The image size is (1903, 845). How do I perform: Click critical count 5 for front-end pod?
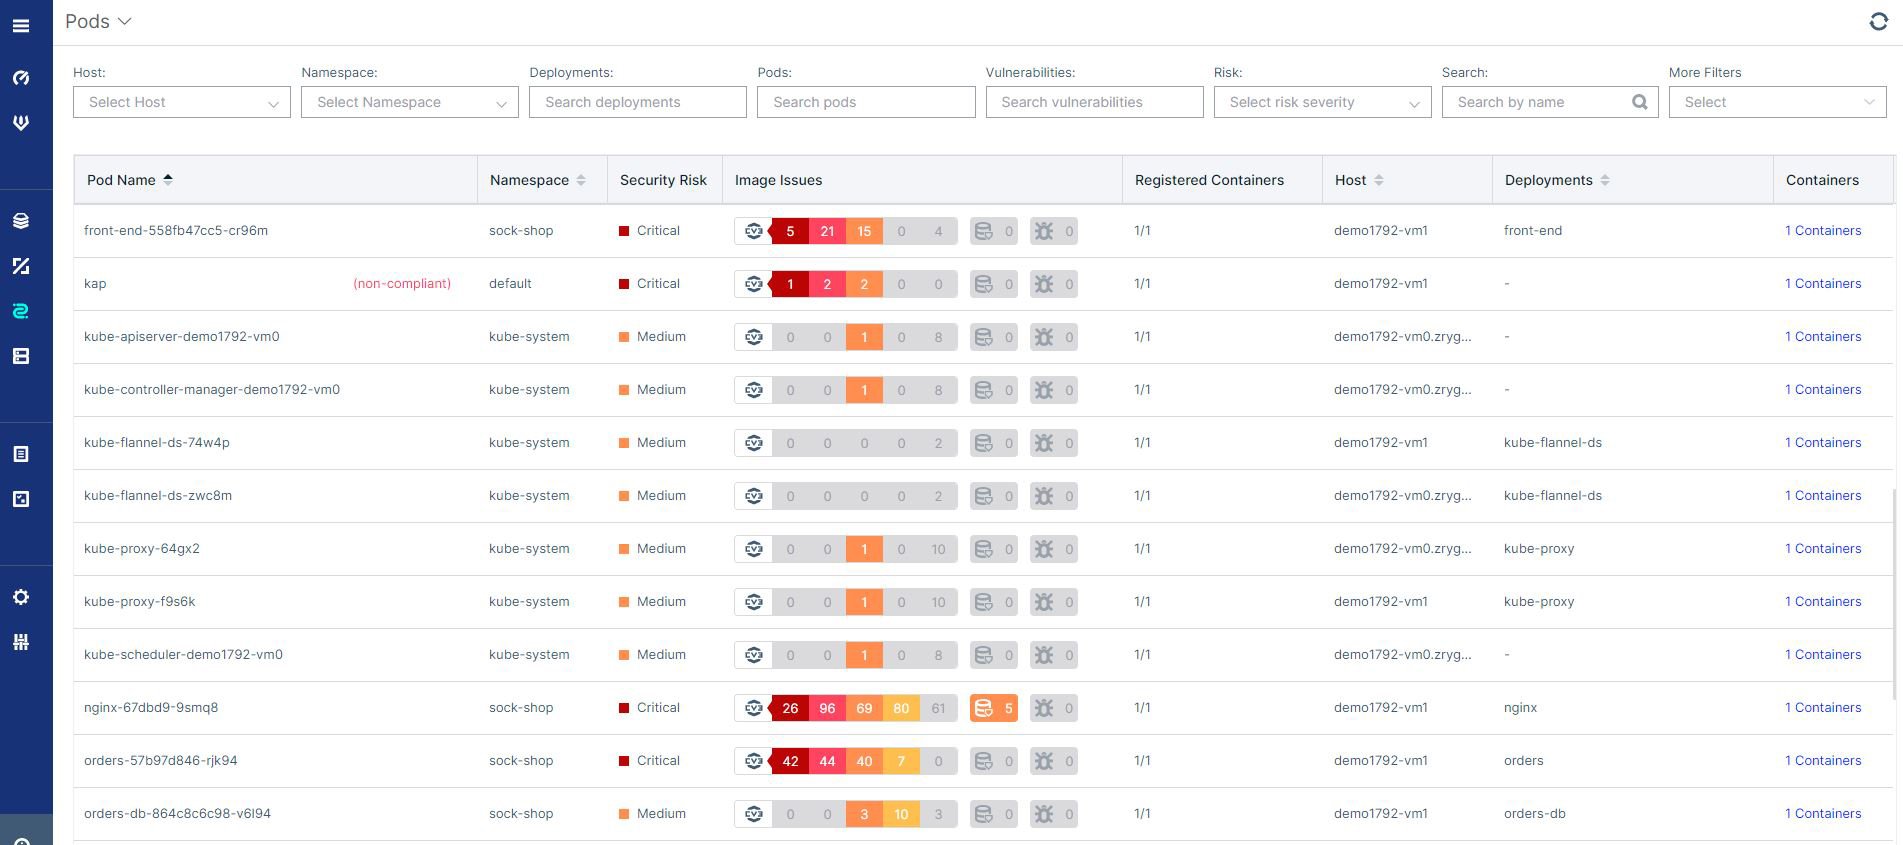coord(790,231)
